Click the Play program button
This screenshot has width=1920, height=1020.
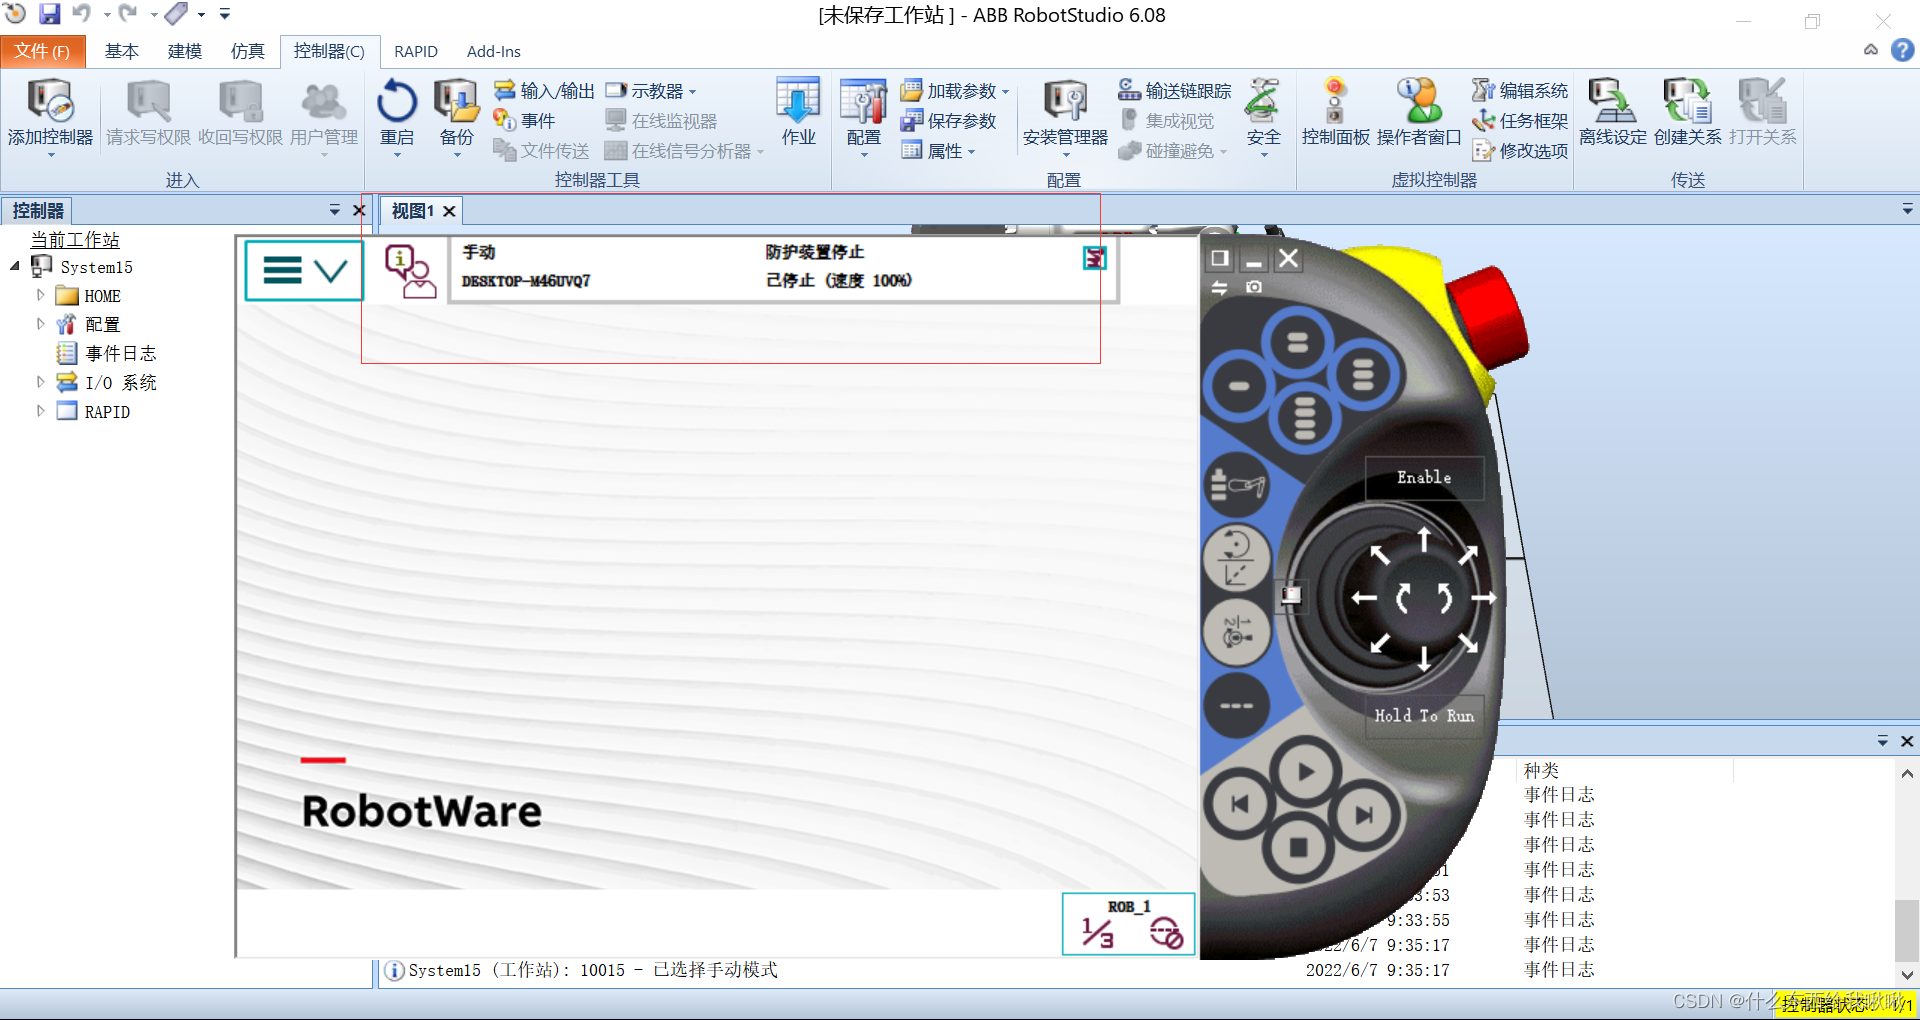pos(1305,771)
